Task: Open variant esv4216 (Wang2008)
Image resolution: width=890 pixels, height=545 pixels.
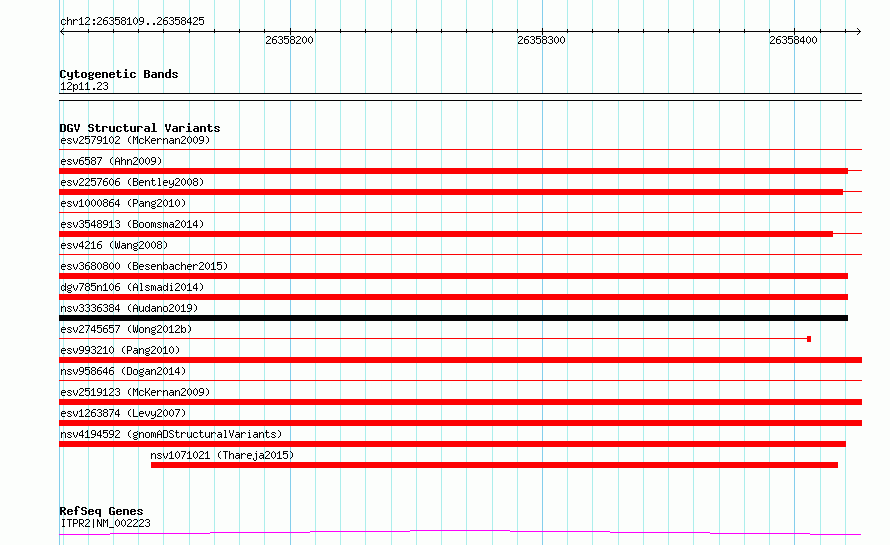Action: tap(114, 245)
